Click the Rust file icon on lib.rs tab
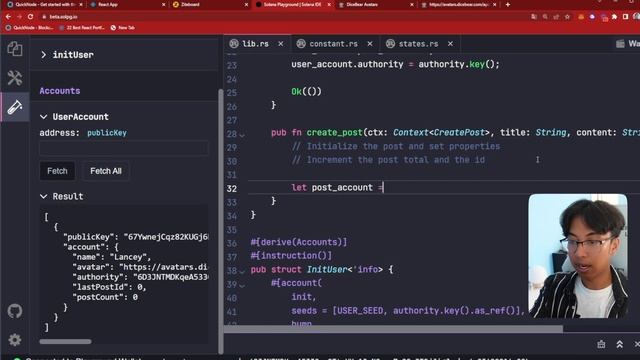Image resolution: width=640 pixels, height=360 pixels. (234, 44)
